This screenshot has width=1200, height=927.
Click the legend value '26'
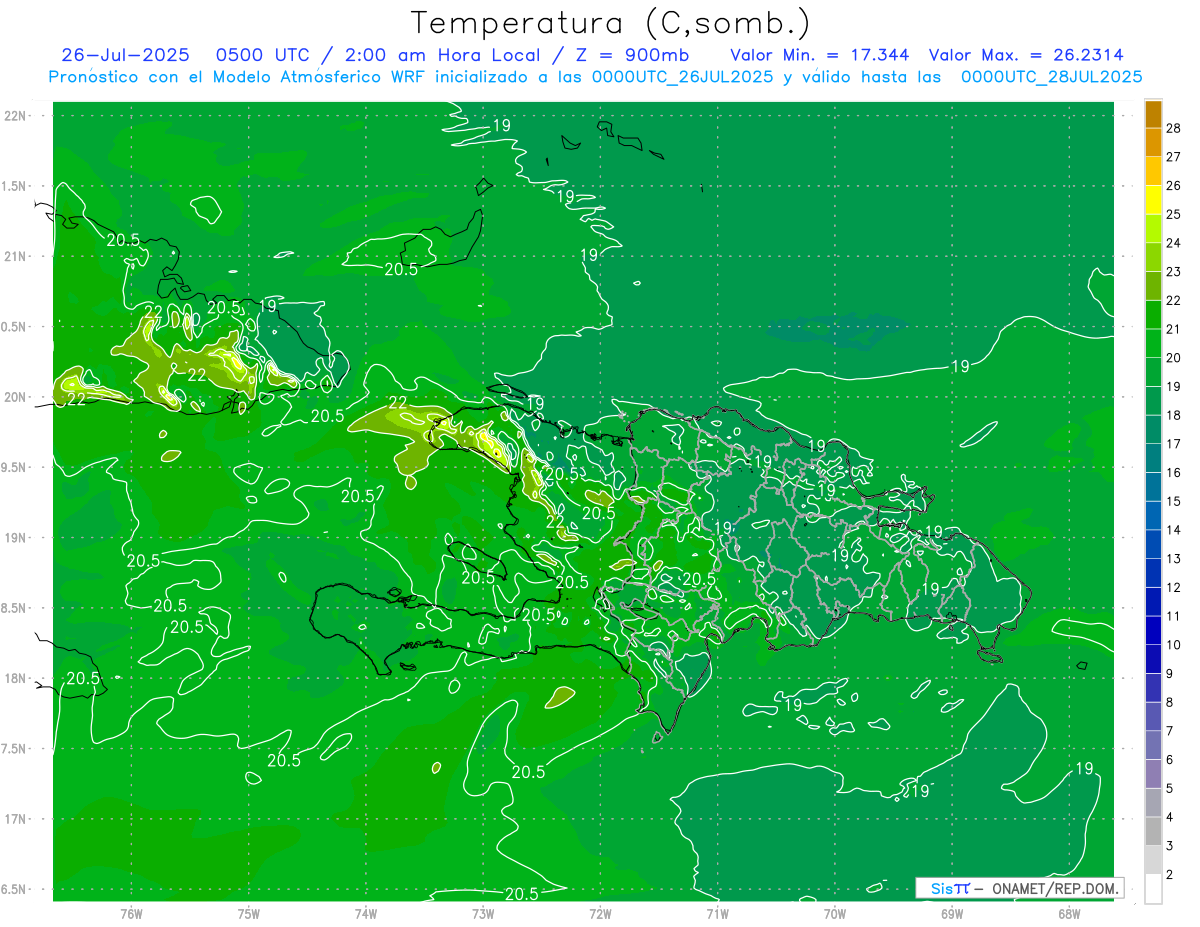1174,185
